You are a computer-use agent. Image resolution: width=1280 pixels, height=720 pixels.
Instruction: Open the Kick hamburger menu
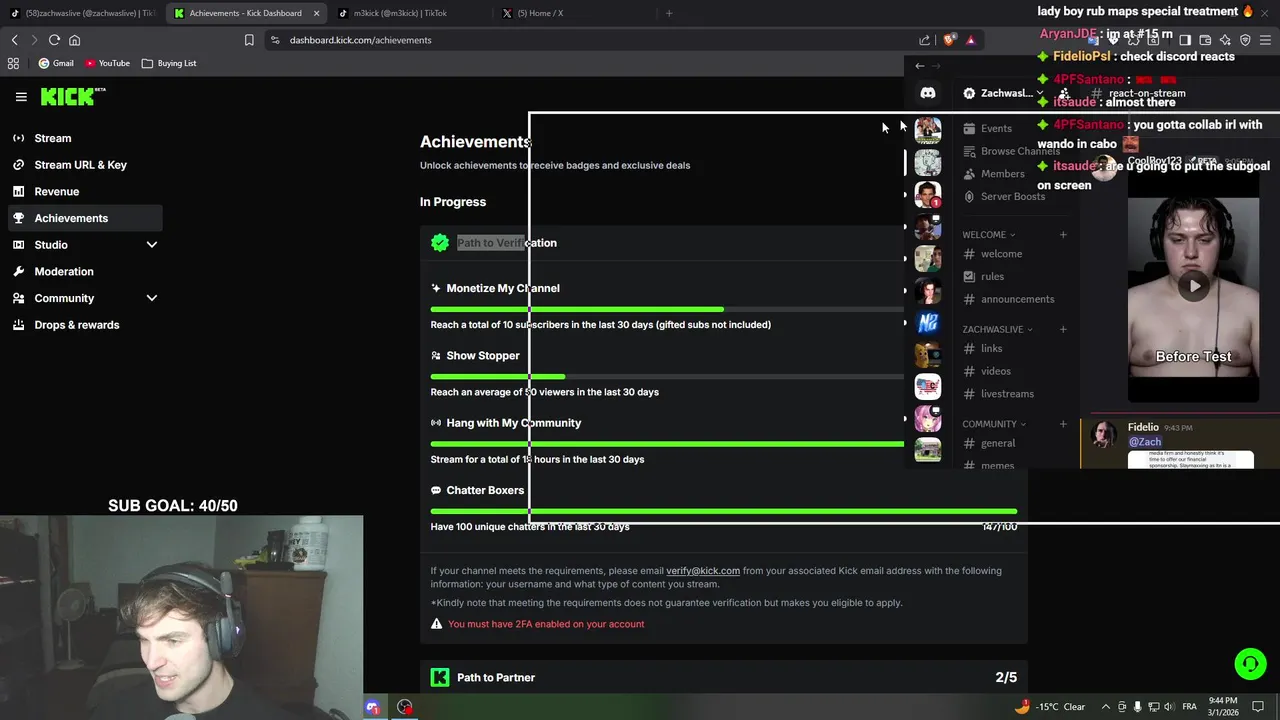(x=21, y=97)
